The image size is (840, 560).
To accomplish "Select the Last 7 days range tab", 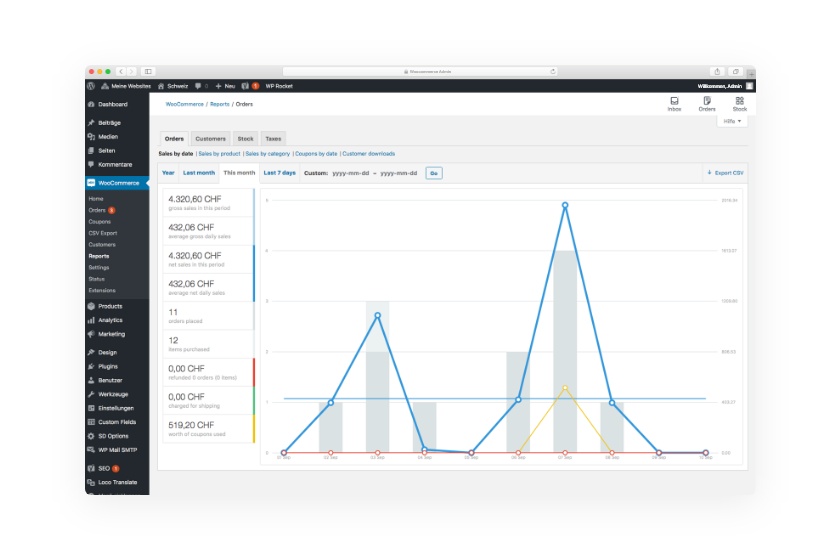I will click(280, 173).
